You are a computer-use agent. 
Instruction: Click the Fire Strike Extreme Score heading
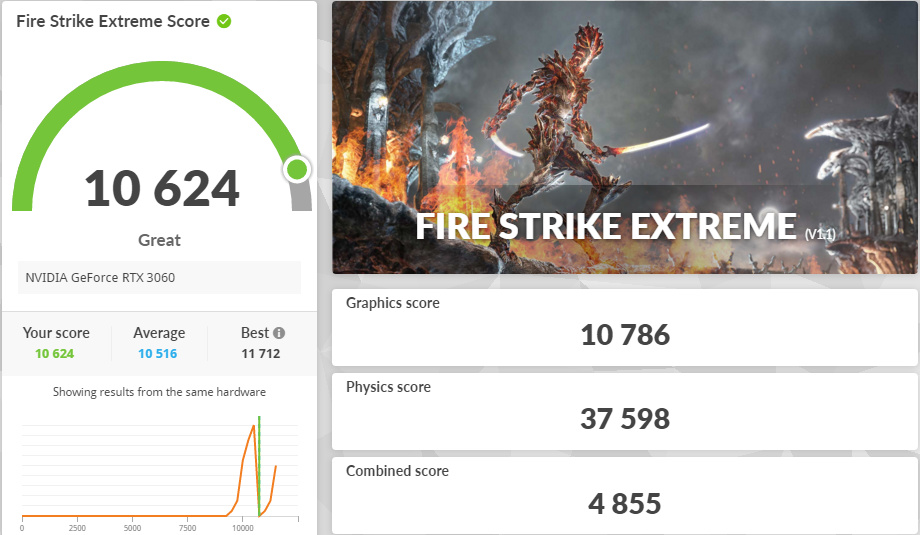(x=113, y=21)
